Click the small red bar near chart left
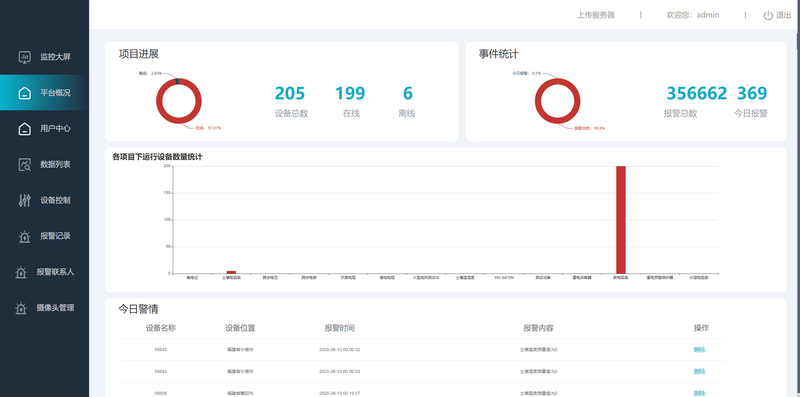The height and width of the screenshot is (397, 800). pos(231,272)
